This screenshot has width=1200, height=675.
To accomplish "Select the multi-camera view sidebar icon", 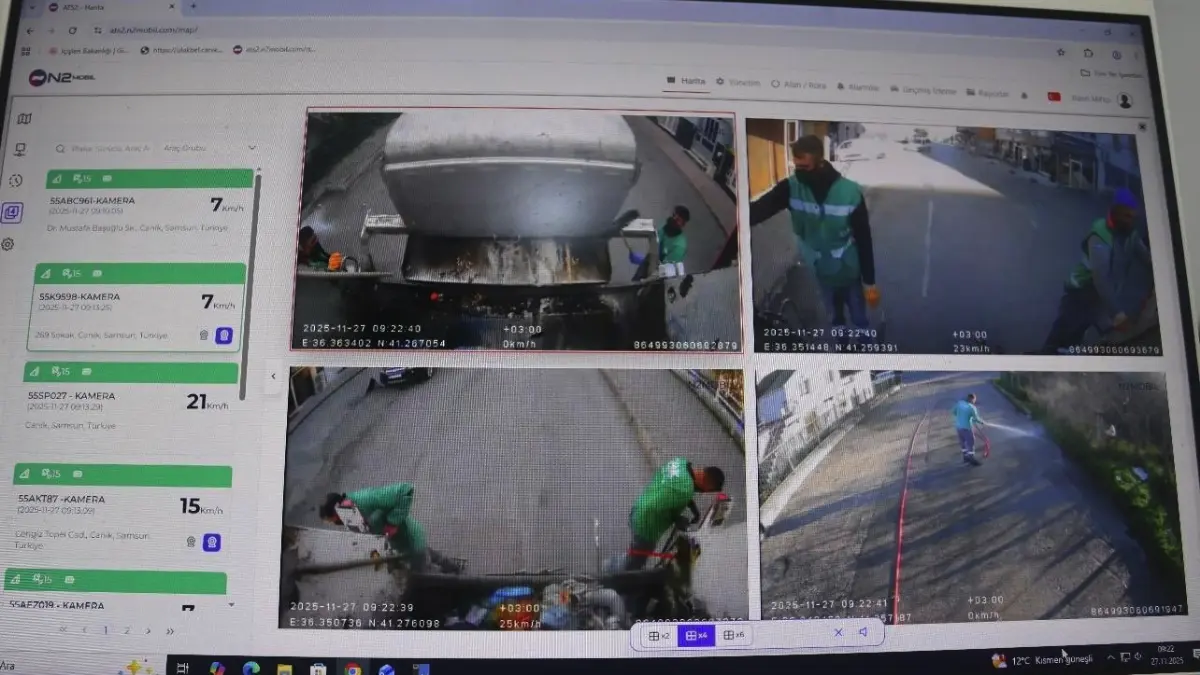I will 12,212.
